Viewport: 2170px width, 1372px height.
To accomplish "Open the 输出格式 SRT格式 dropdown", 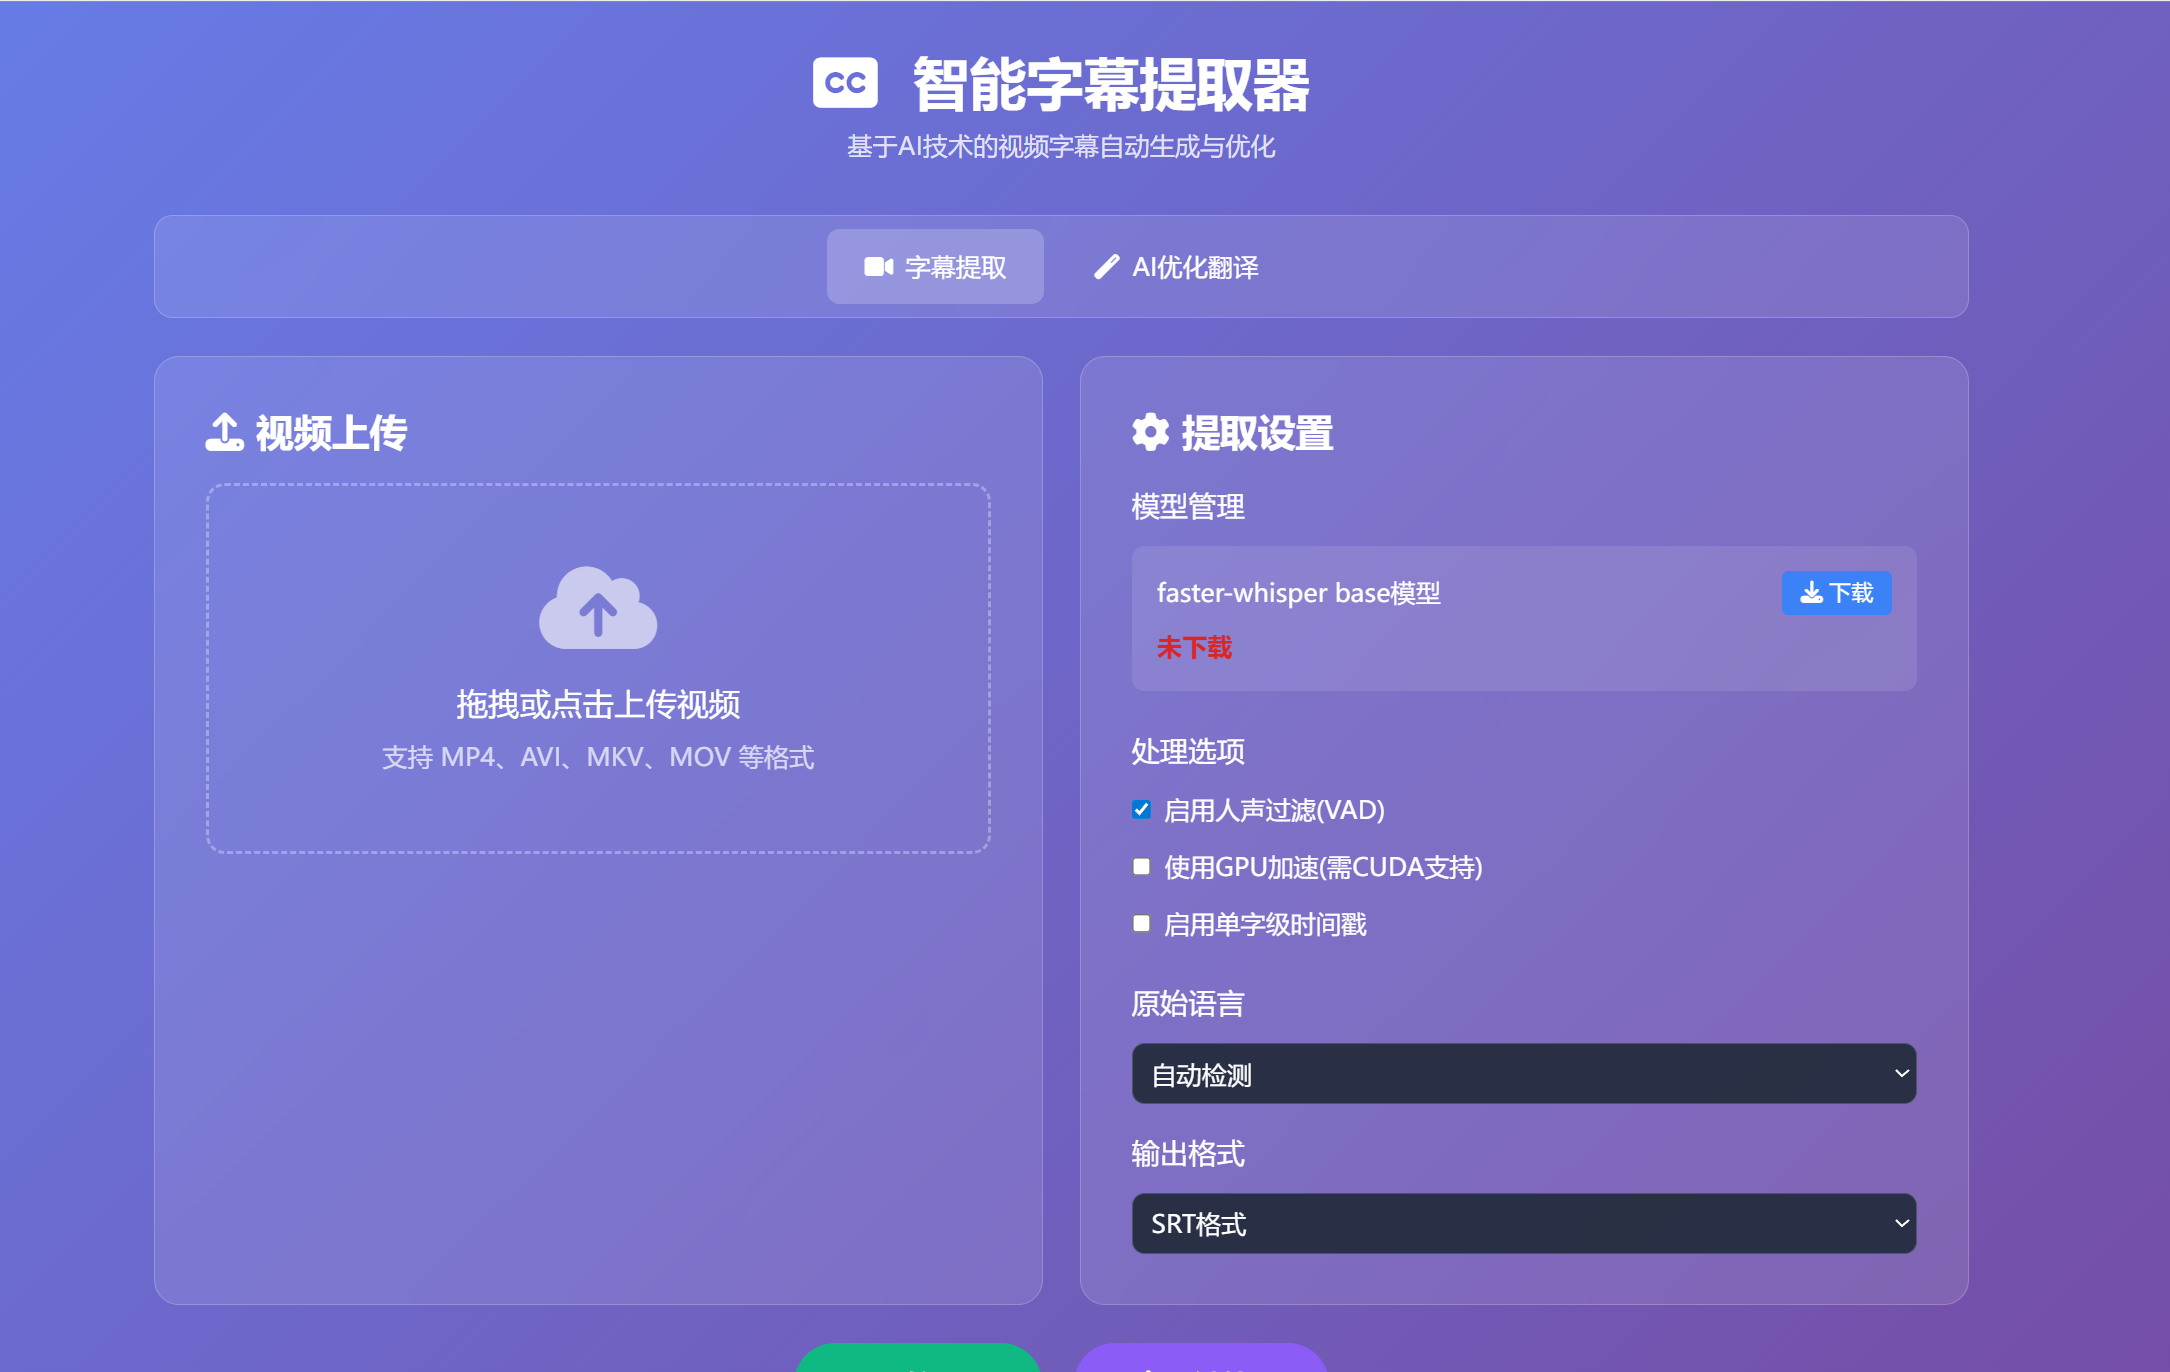I will point(1522,1223).
